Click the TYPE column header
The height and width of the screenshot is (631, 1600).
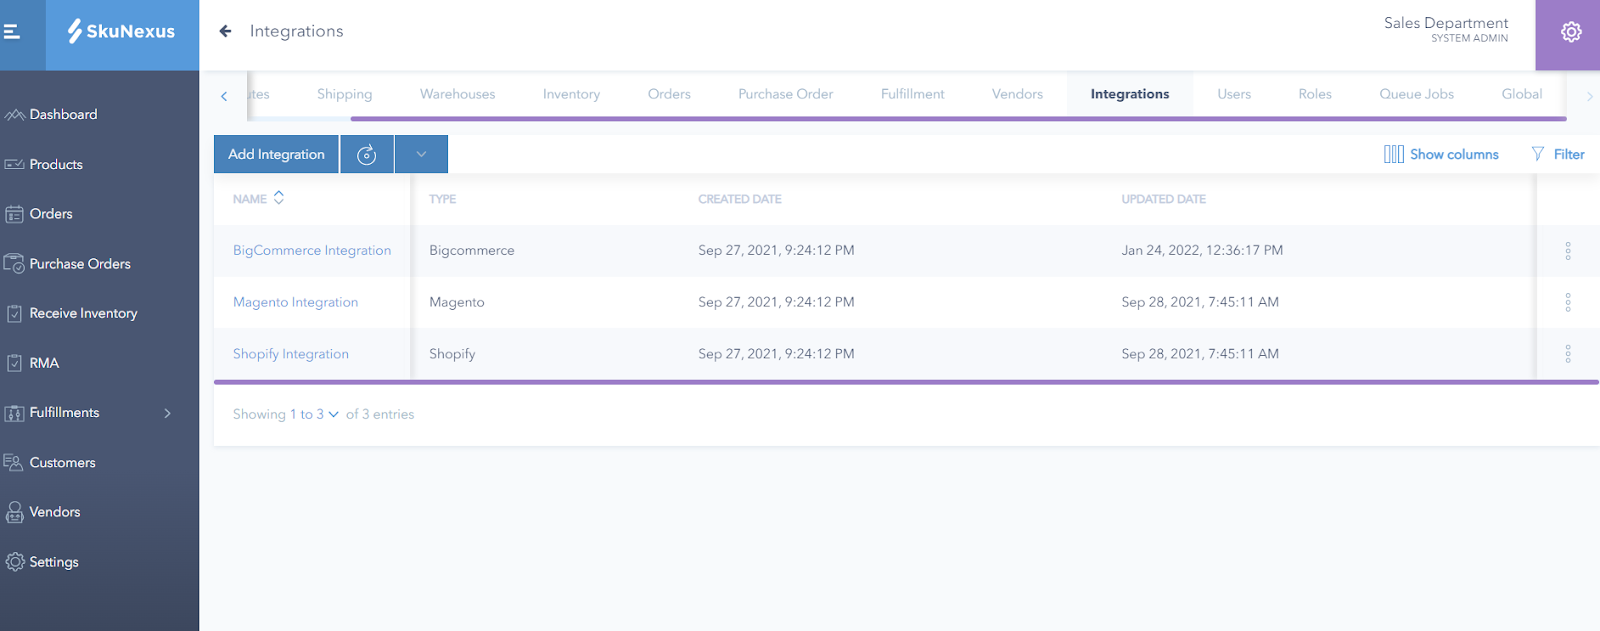point(442,199)
